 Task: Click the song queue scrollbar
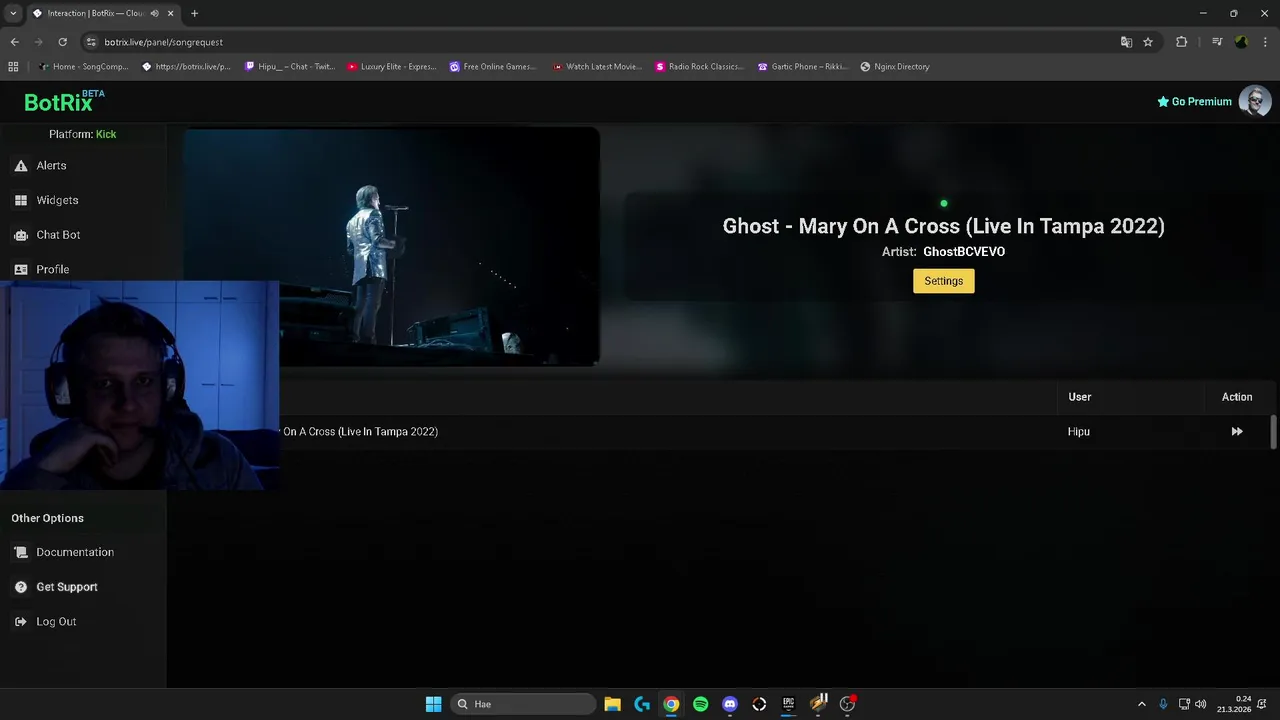(1273, 432)
